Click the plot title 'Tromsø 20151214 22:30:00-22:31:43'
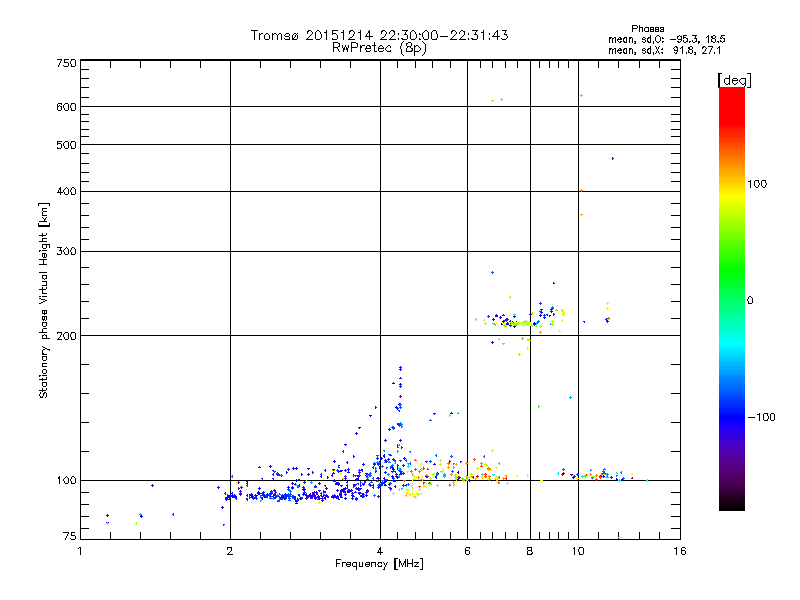800x600 pixels. (x=379, y=35)
